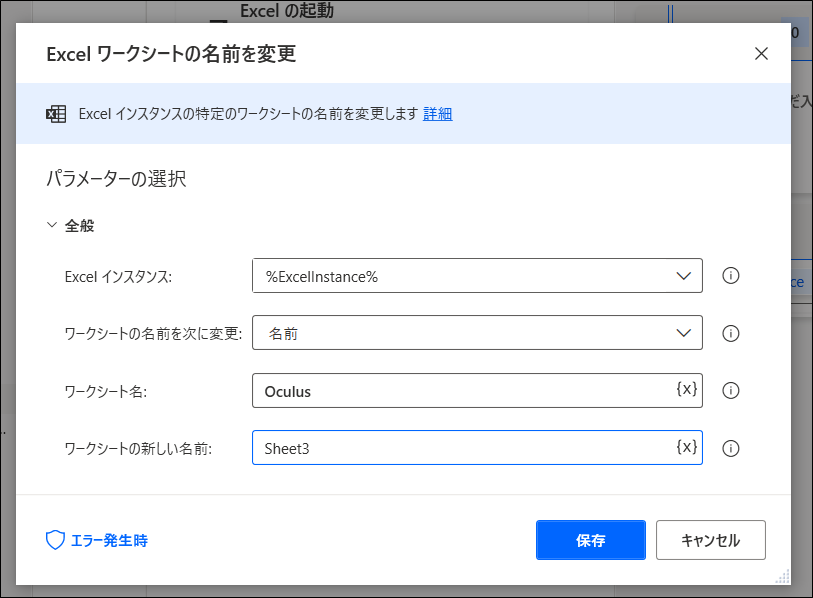Click the dialog title Excel ワークシートの名前を変更
813x598 pixels.
coord(171,54)
